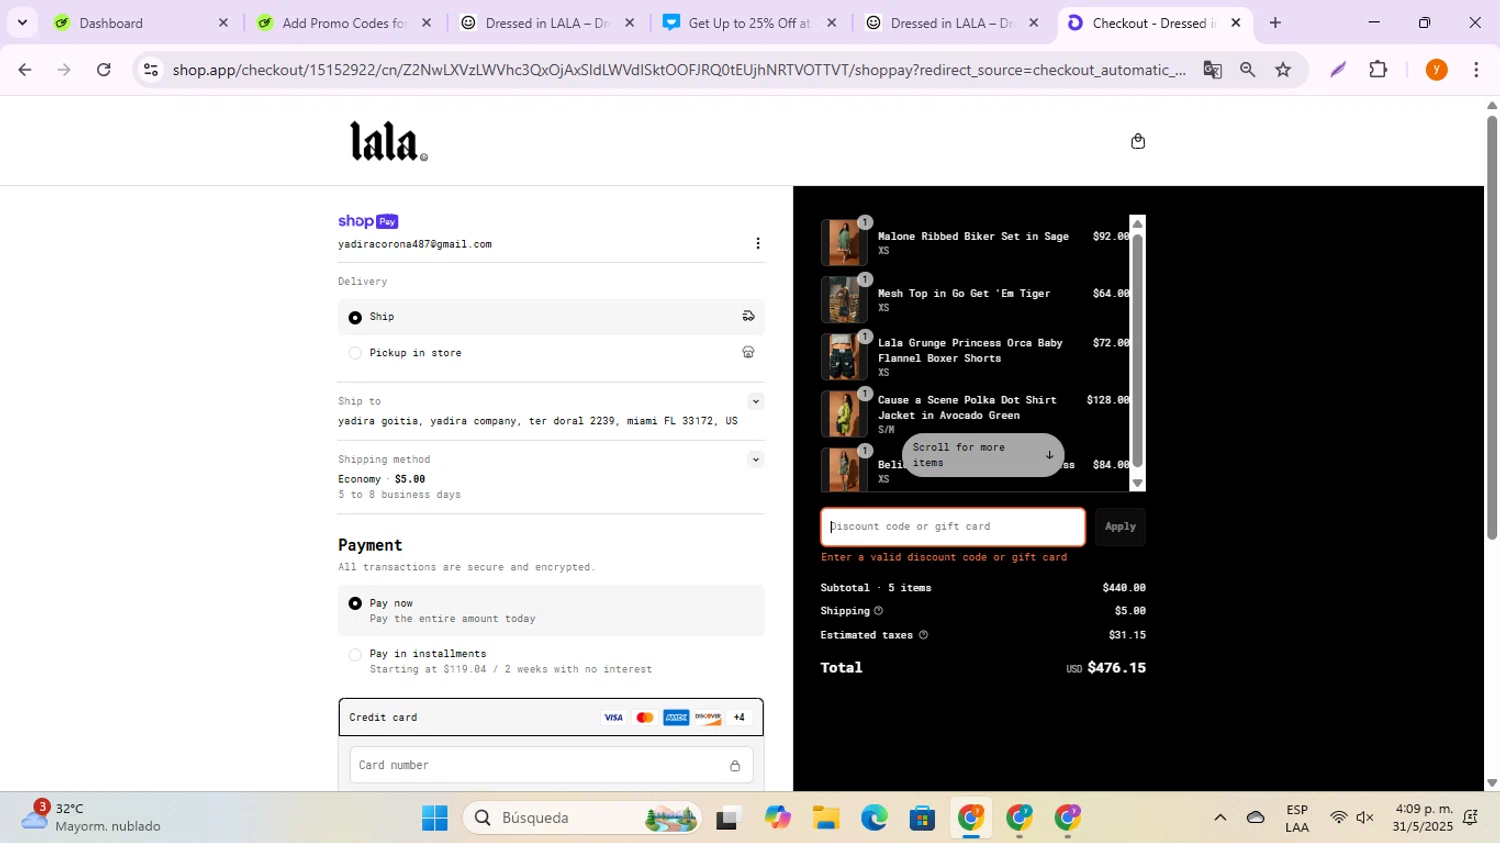Open the Shop Pay account options menu
Image resolution: width=1500 pixels, height=843 pixels.
[x=758, y=243]
